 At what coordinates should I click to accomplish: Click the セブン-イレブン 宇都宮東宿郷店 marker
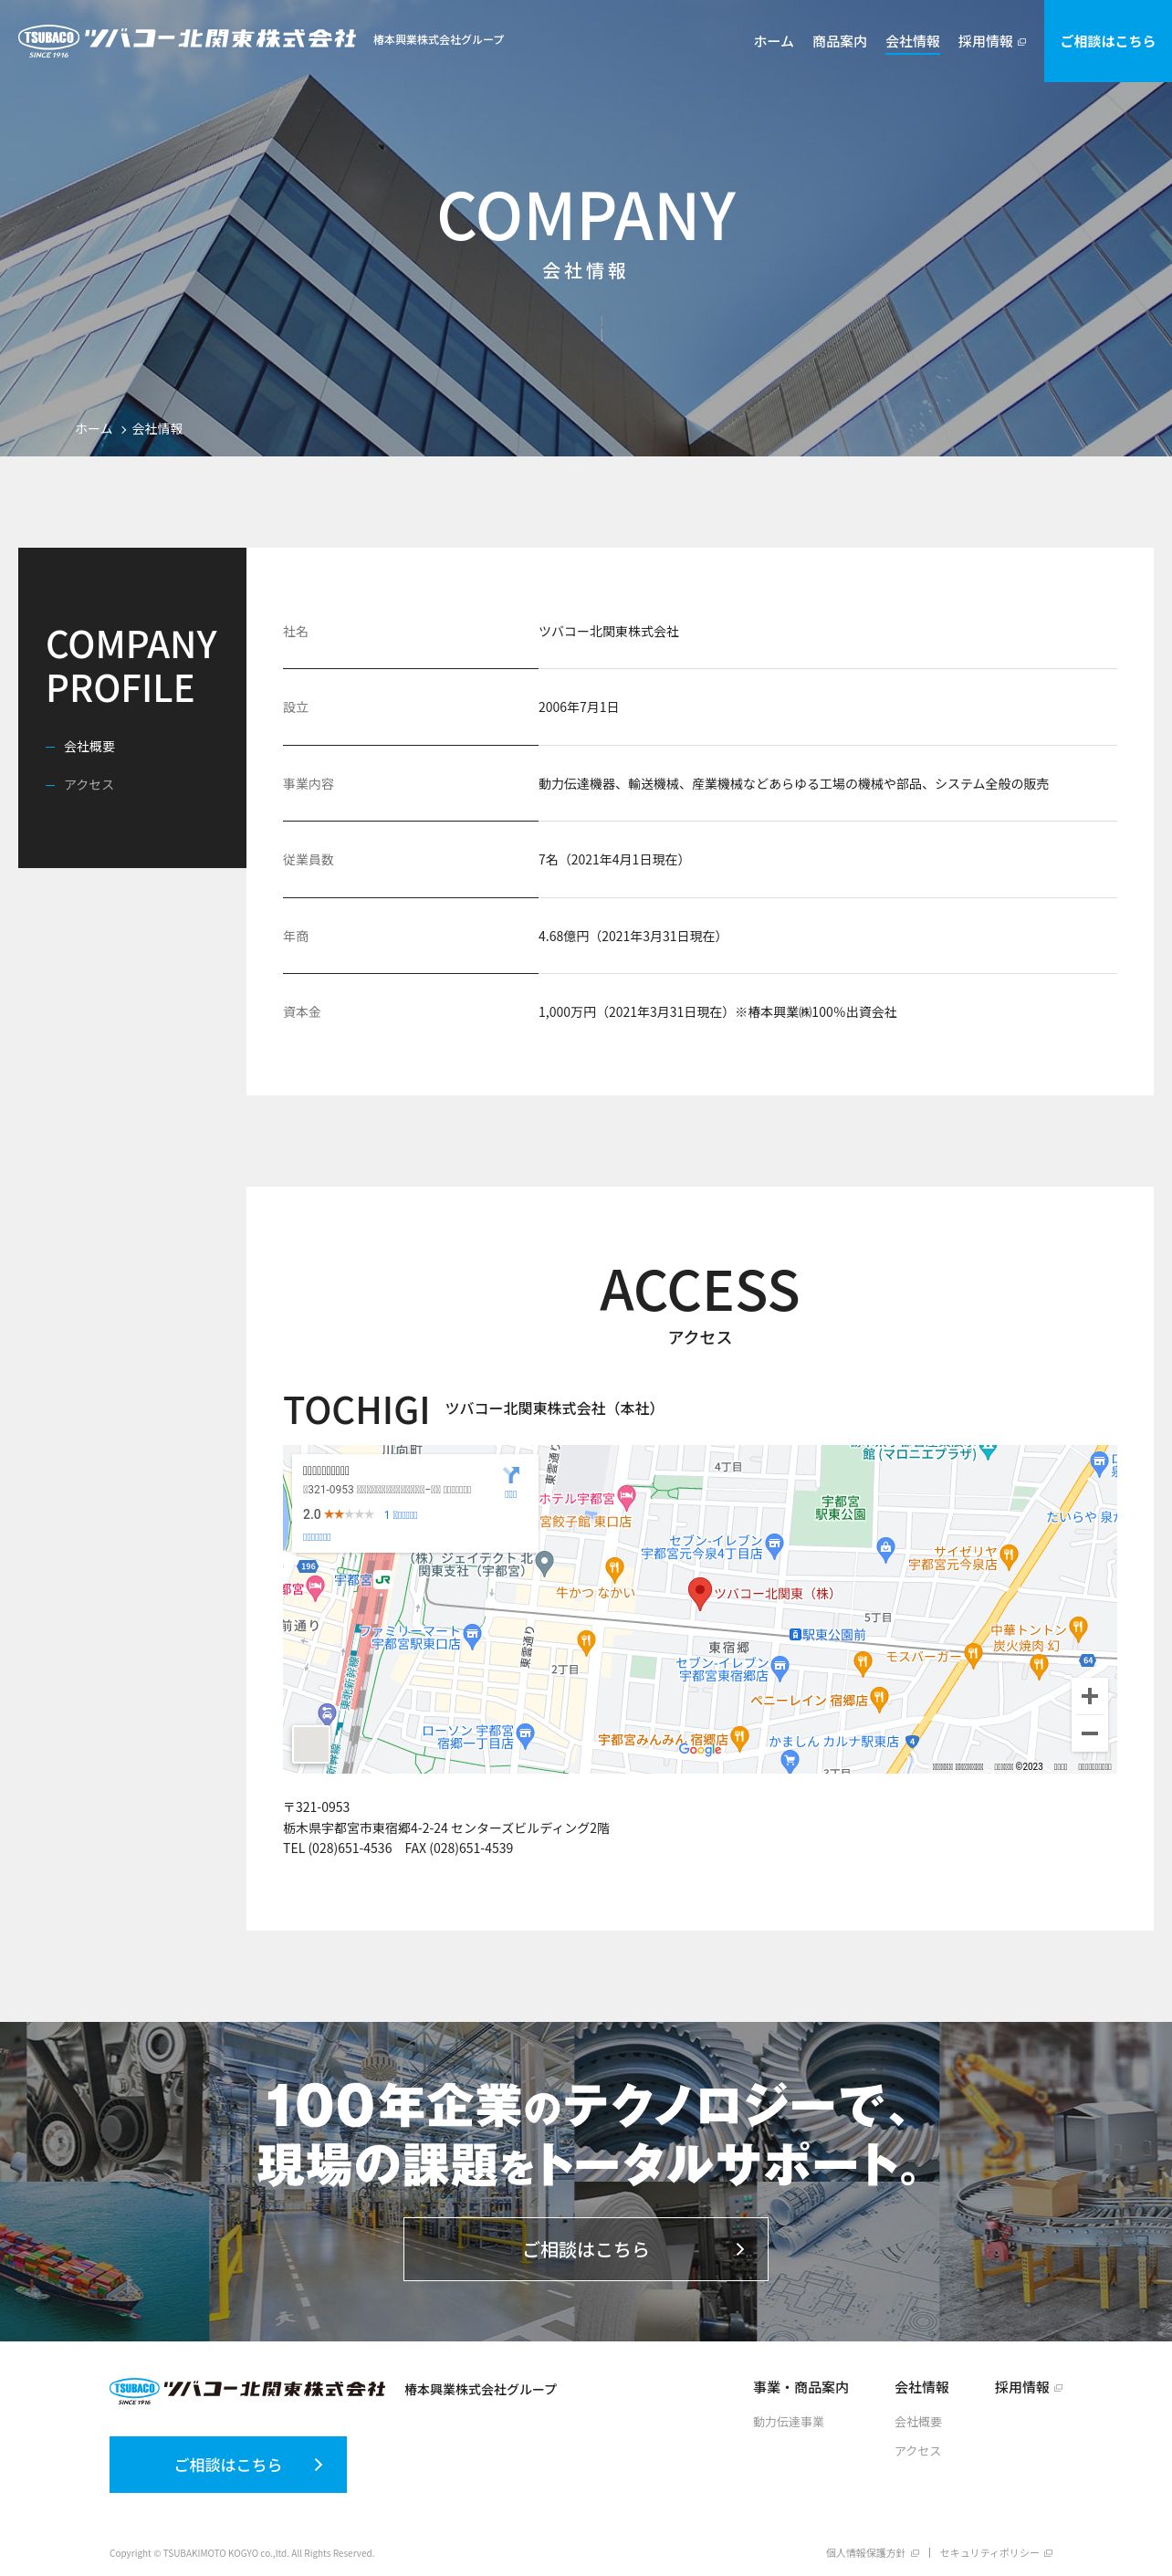pos(780,1667)
